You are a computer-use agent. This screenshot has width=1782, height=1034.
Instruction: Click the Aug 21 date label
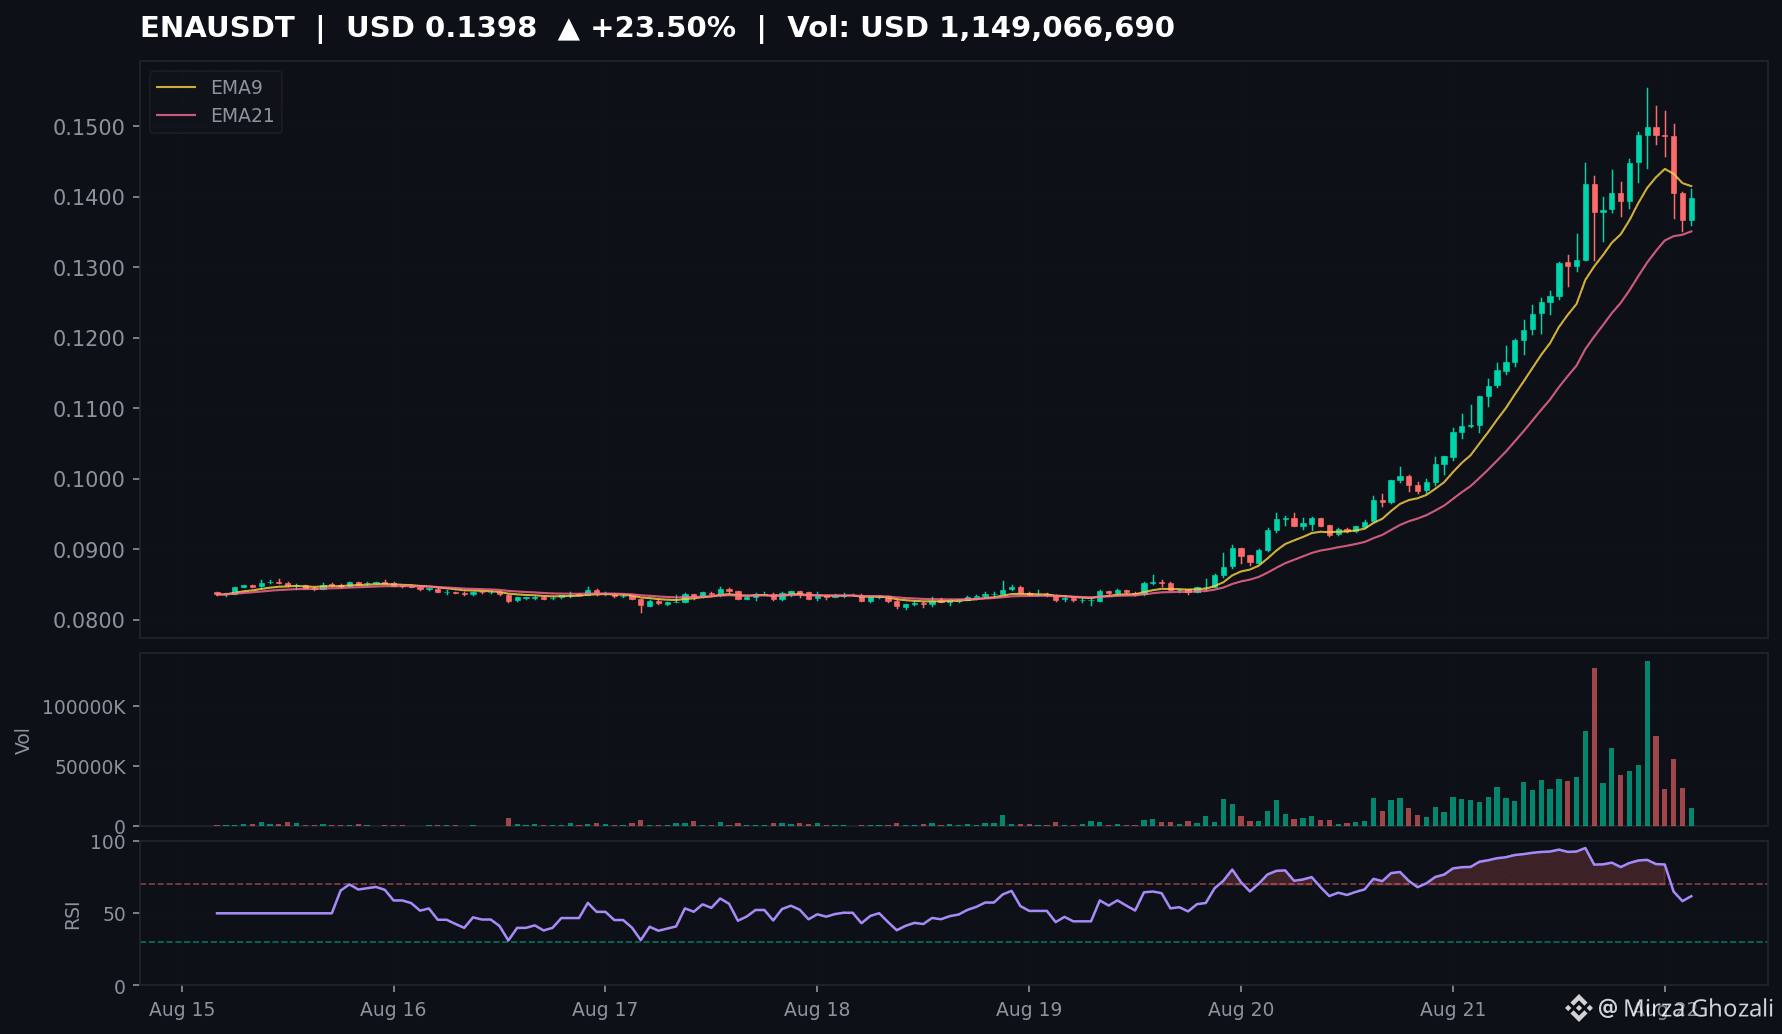(x=1453, y=1010)
